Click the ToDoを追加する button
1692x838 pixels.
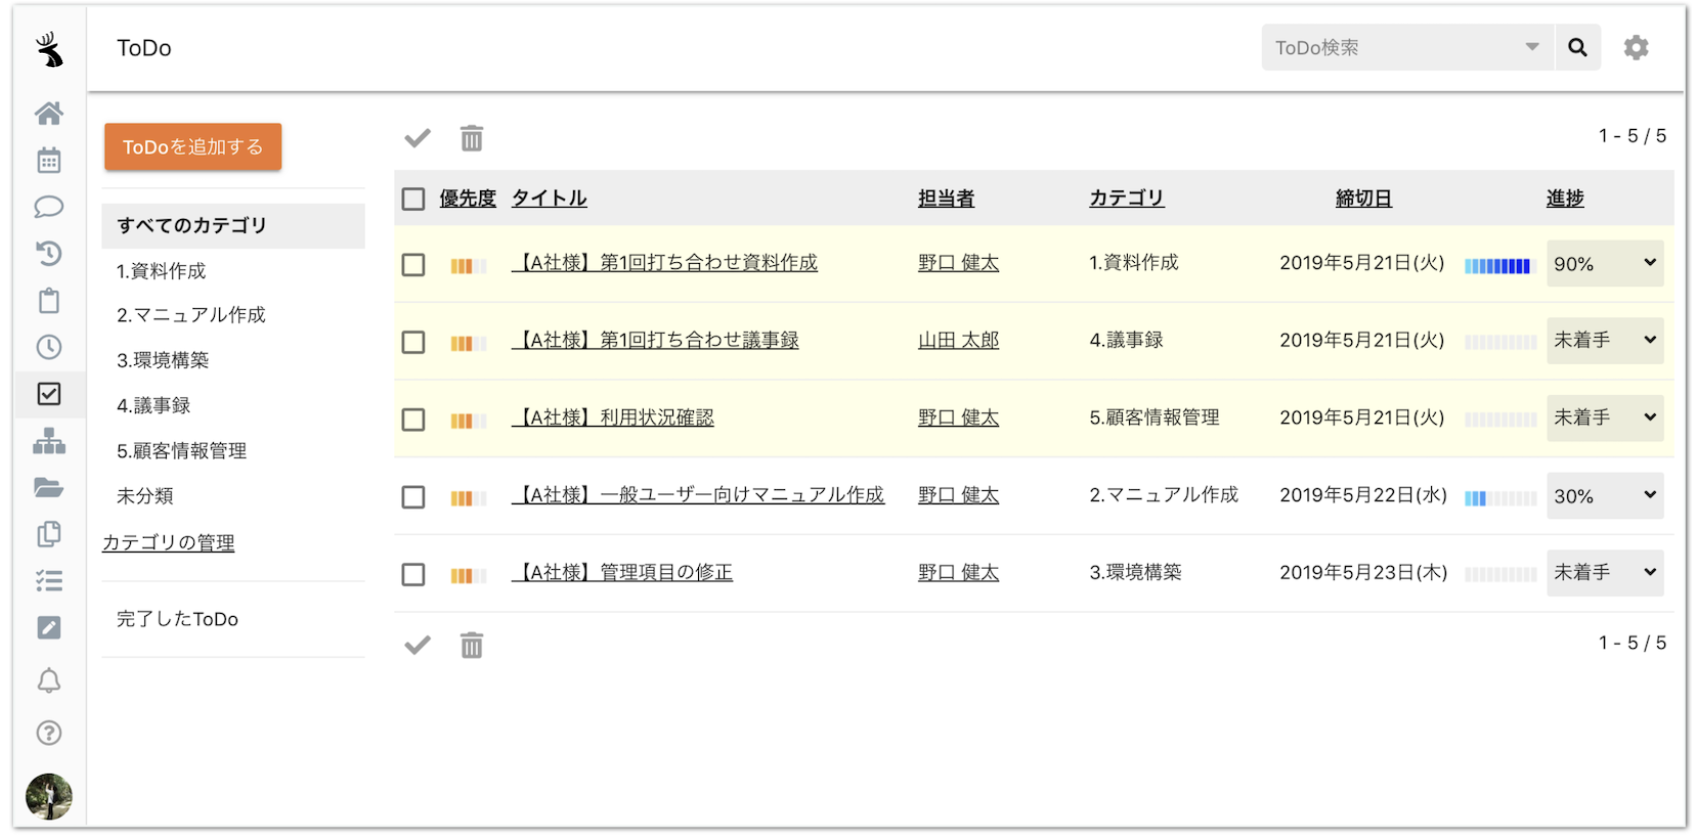(x=193, y=147)
